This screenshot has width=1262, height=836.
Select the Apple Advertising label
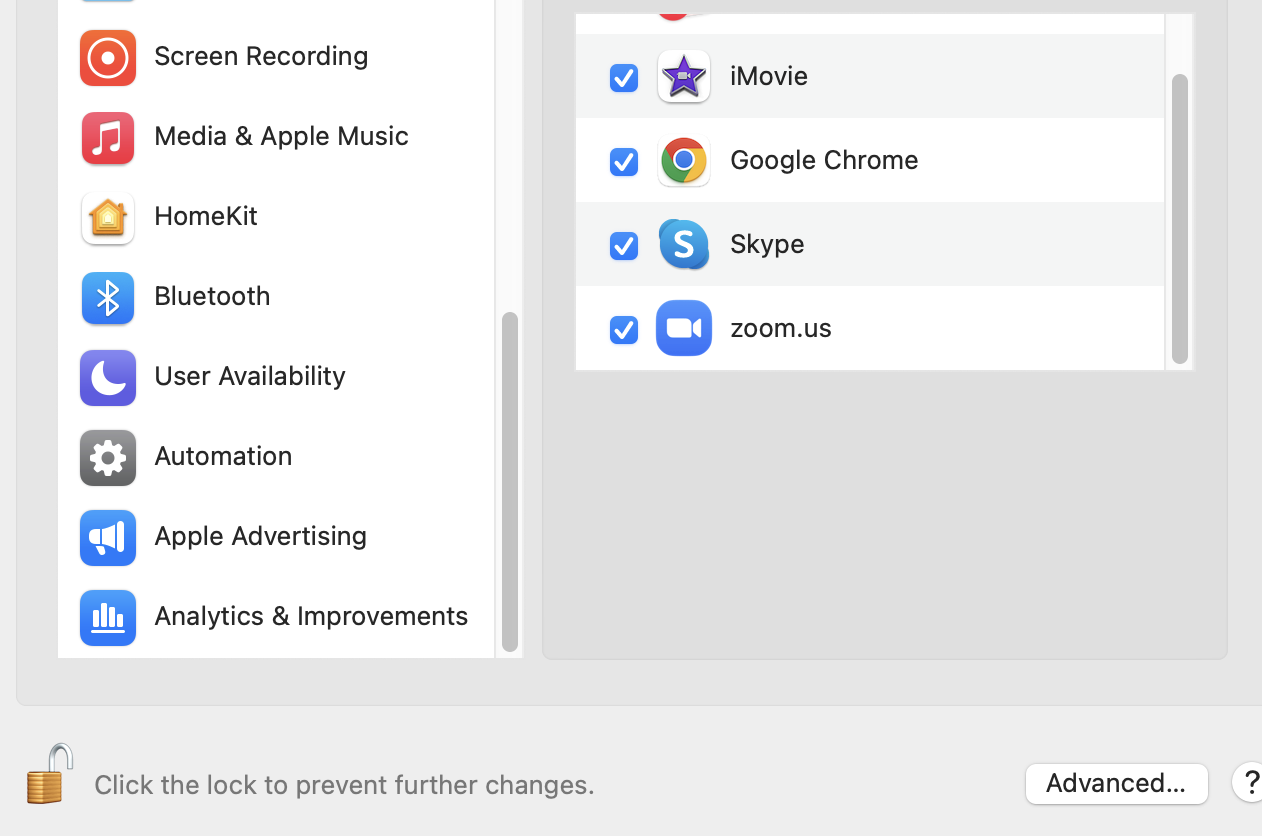coord(260,536)
